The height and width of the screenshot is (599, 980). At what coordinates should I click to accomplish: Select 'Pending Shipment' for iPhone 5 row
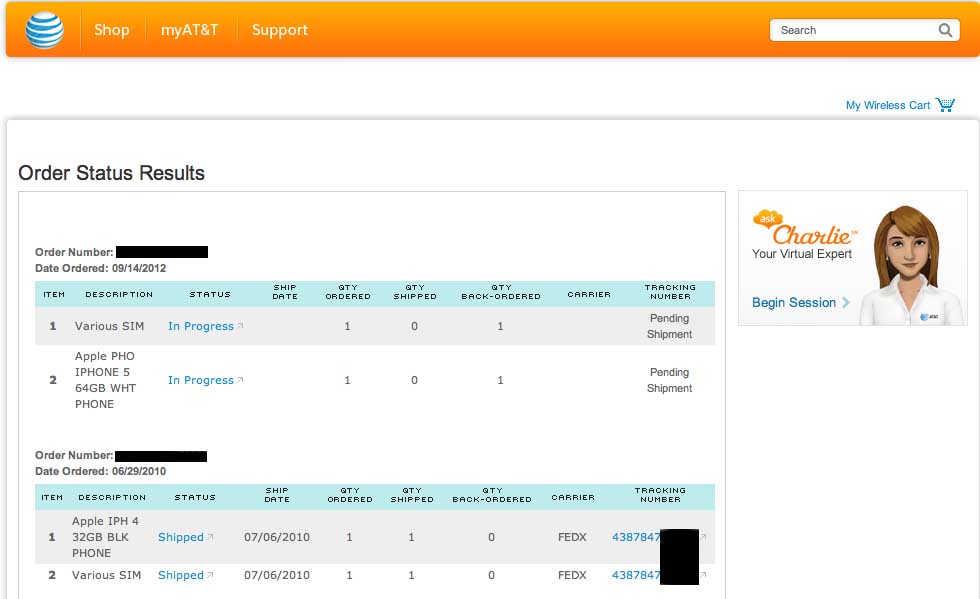click(669, 380)
